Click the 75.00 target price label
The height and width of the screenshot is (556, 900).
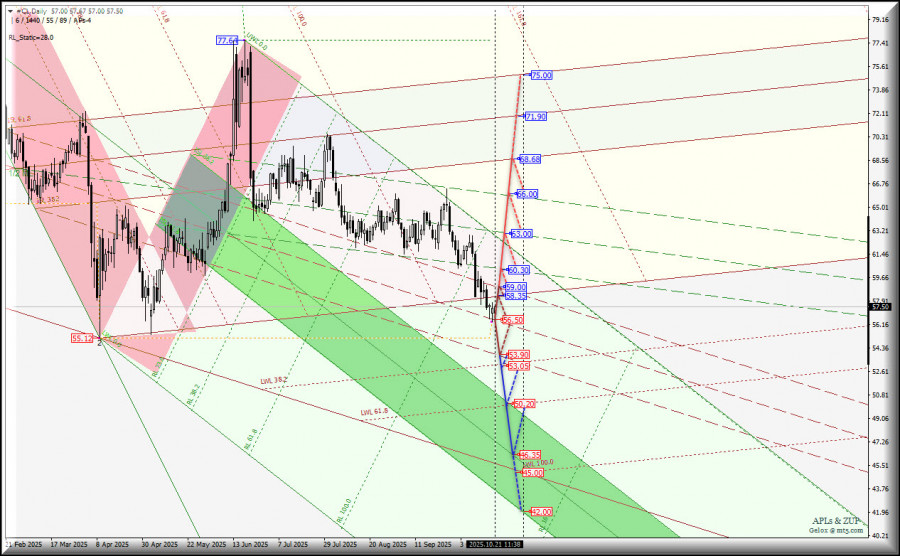[x=541, y=75]
